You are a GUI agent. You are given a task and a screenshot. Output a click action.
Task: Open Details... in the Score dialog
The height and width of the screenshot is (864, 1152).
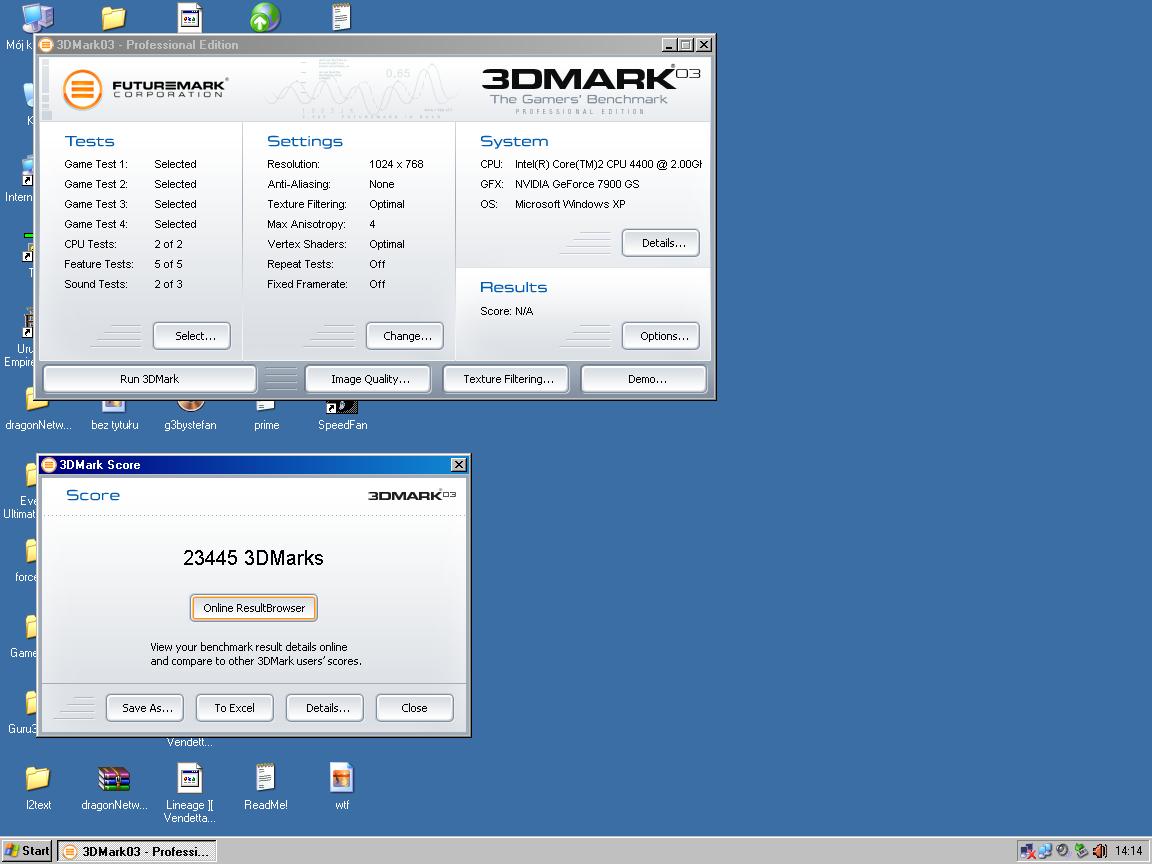[325, 708]
